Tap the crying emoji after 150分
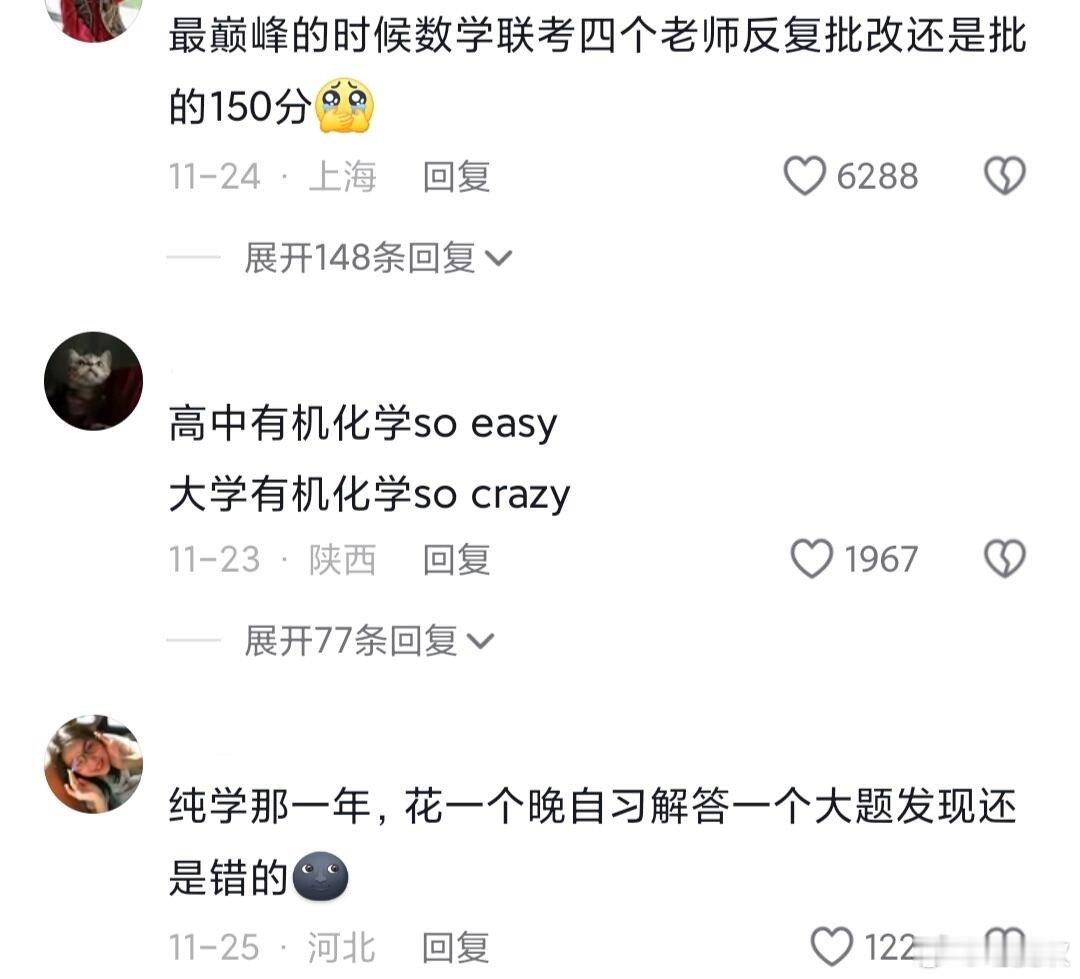The width and height of the screenshot is (1080, 979). click(344, 106)
